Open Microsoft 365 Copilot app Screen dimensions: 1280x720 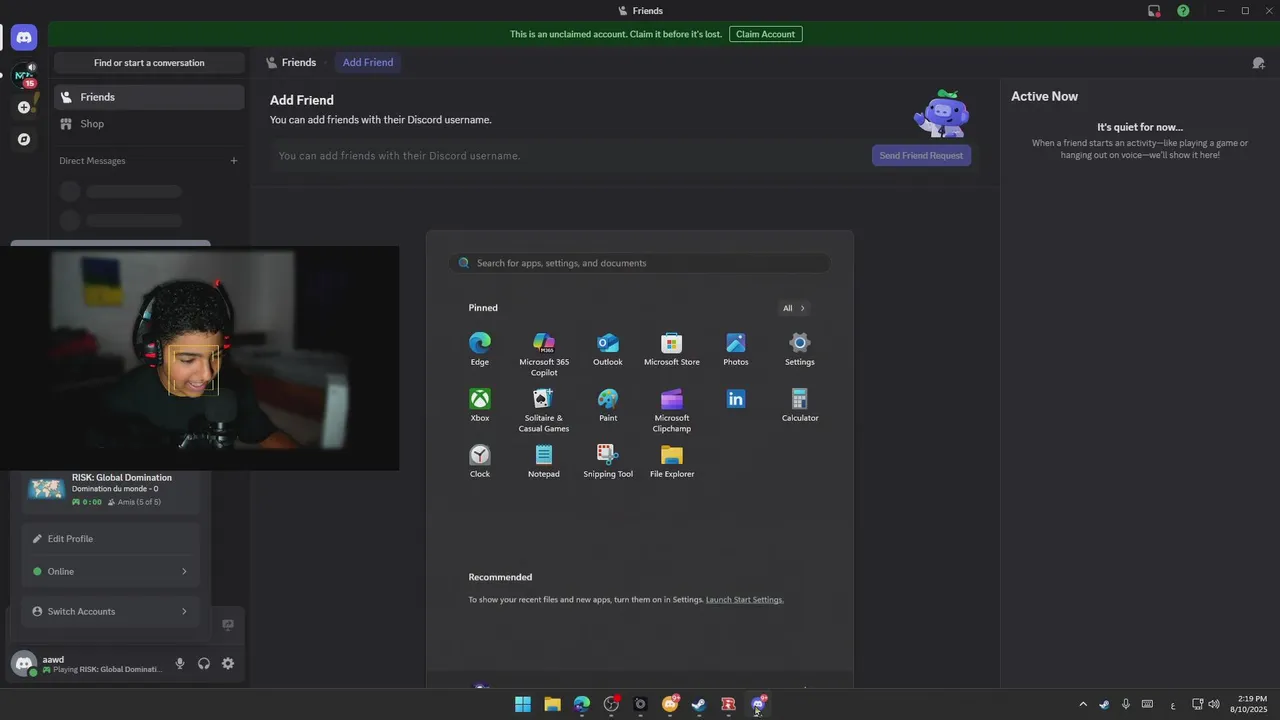(x=544, y=355)
